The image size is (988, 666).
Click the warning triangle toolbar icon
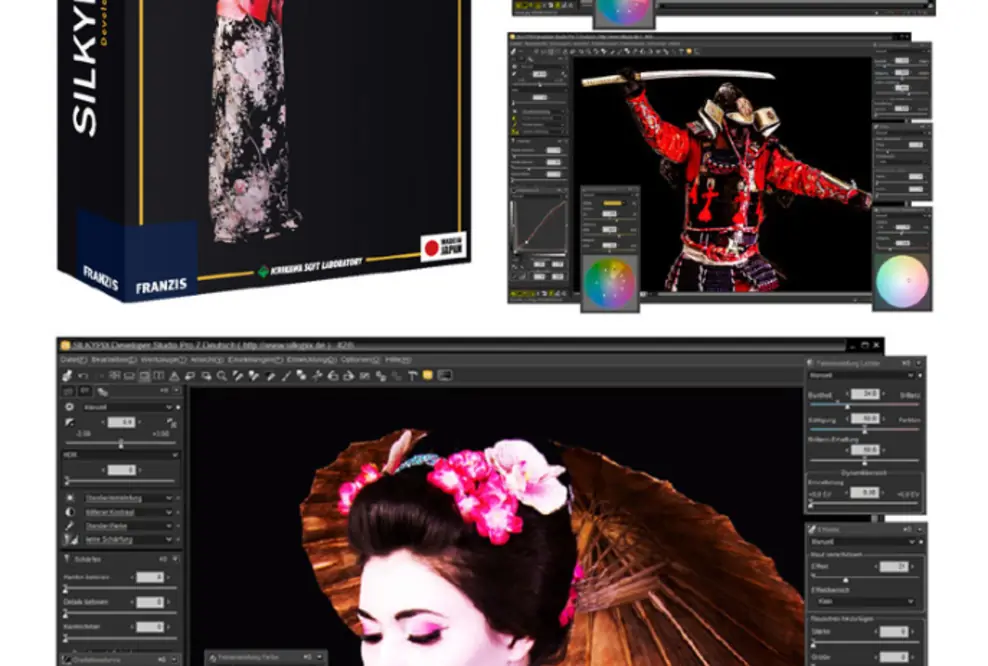tap(175, 376)
